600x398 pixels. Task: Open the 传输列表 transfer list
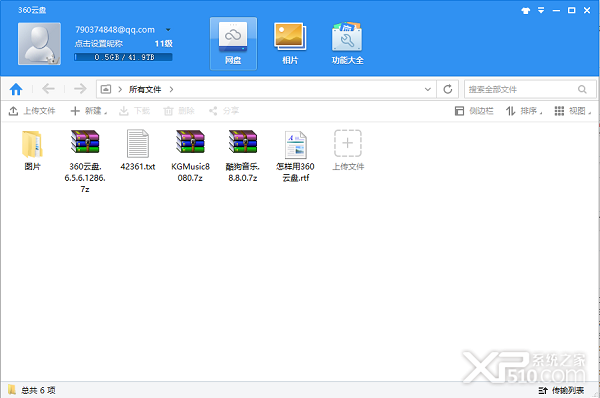561,390
